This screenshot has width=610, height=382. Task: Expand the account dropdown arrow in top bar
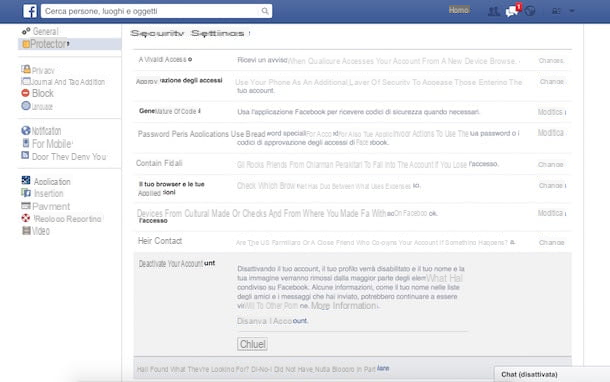pyautogui.click(x=571, y=11)
